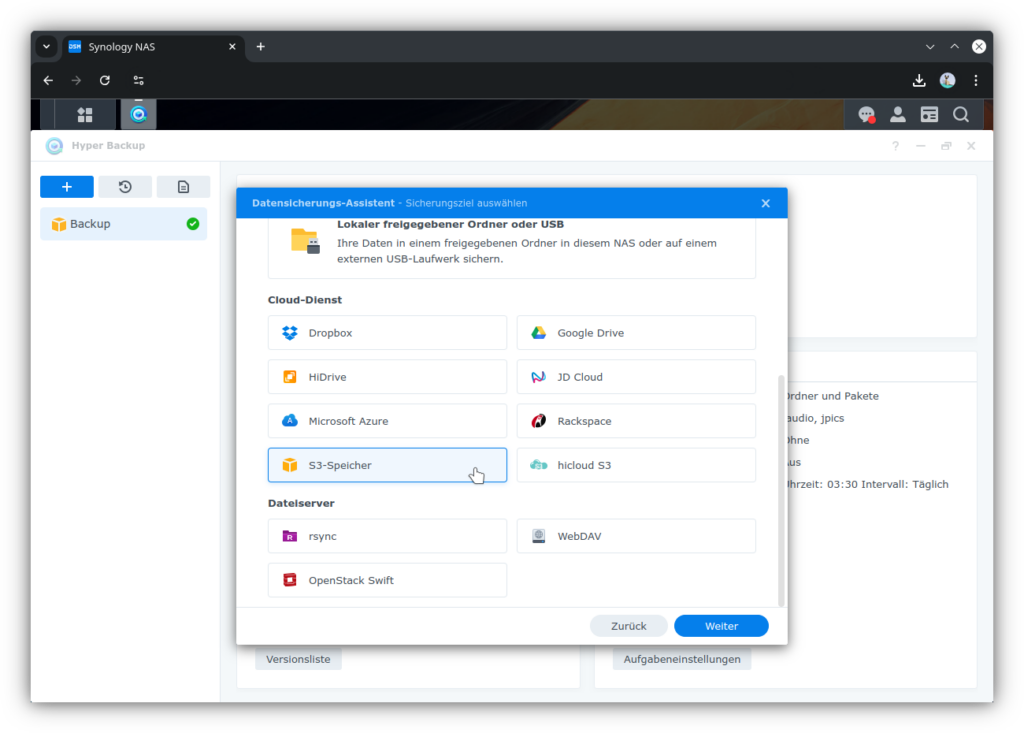The width and height of the screenshot is (1024, 733).
Task: Click the wizard's vertical scrollbar
Action: 781,490
